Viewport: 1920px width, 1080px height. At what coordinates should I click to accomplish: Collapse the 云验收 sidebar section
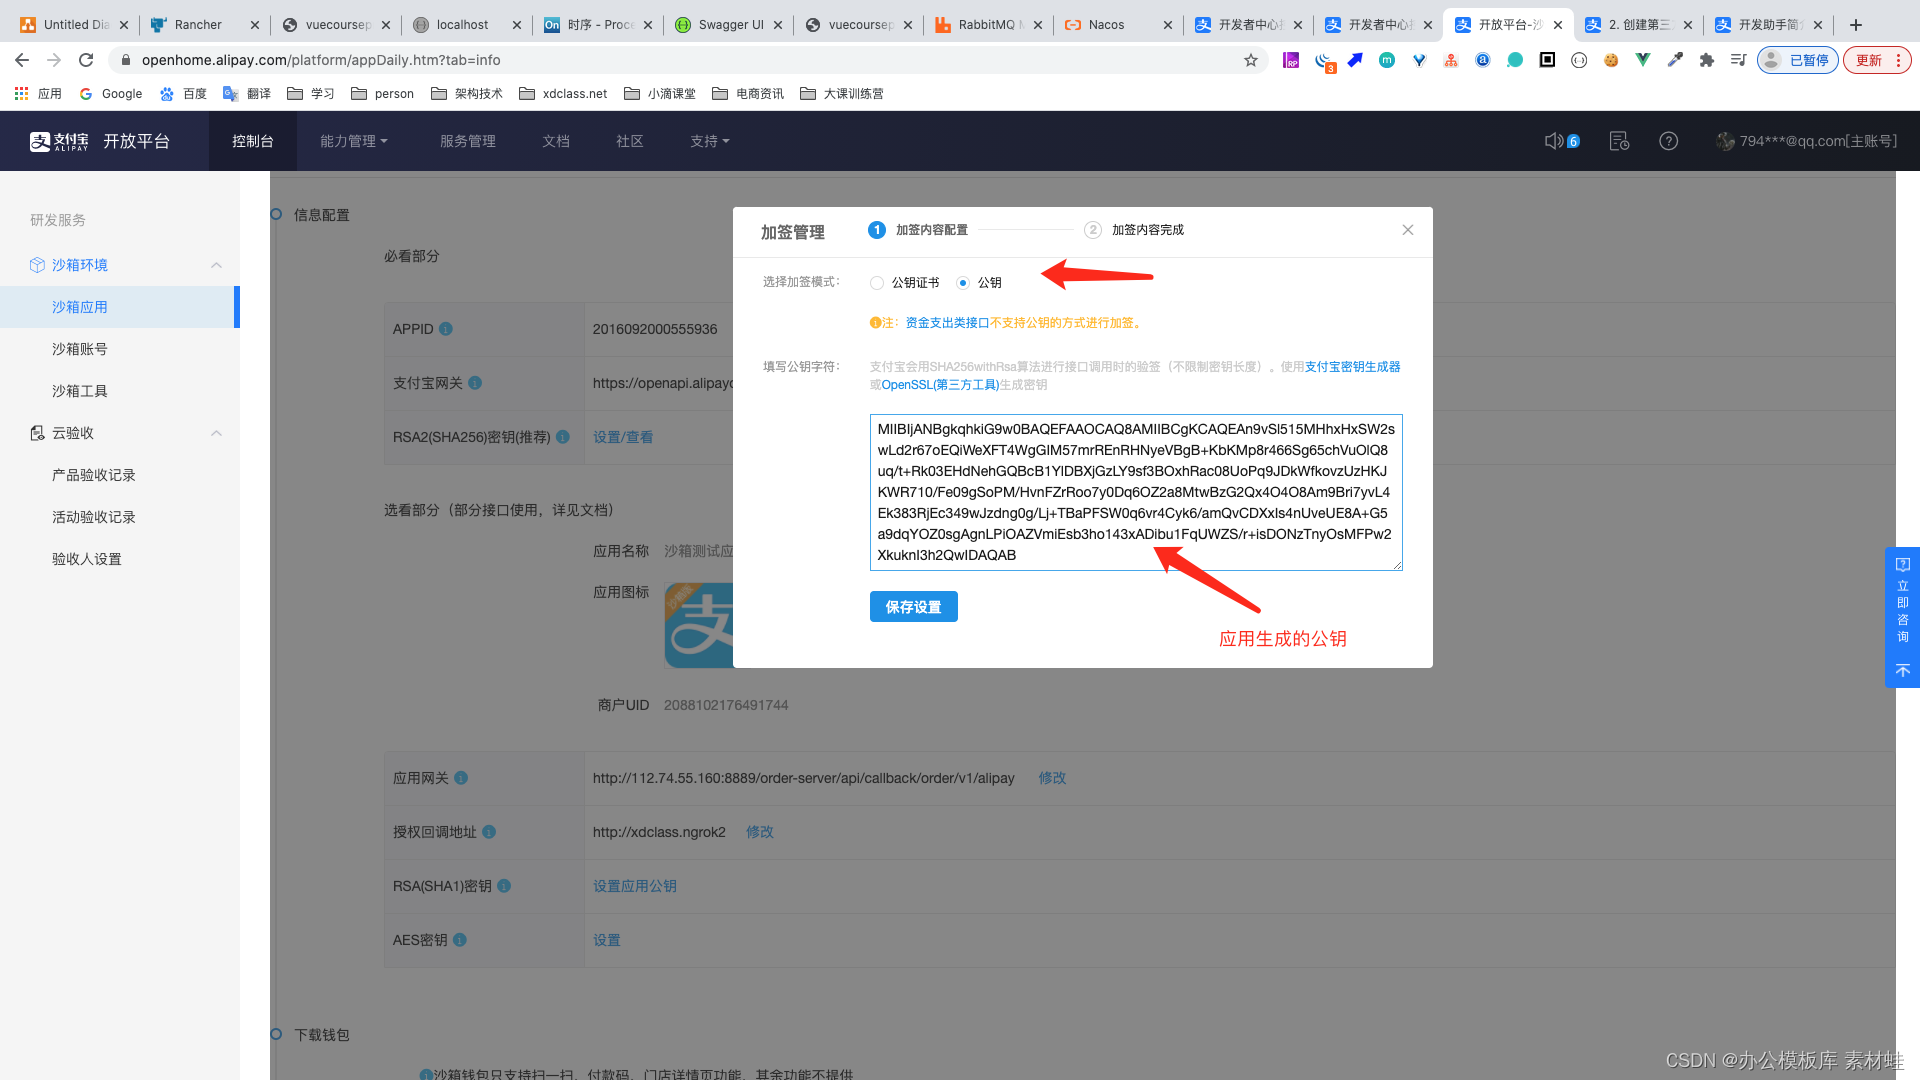[x=216, y=433]
